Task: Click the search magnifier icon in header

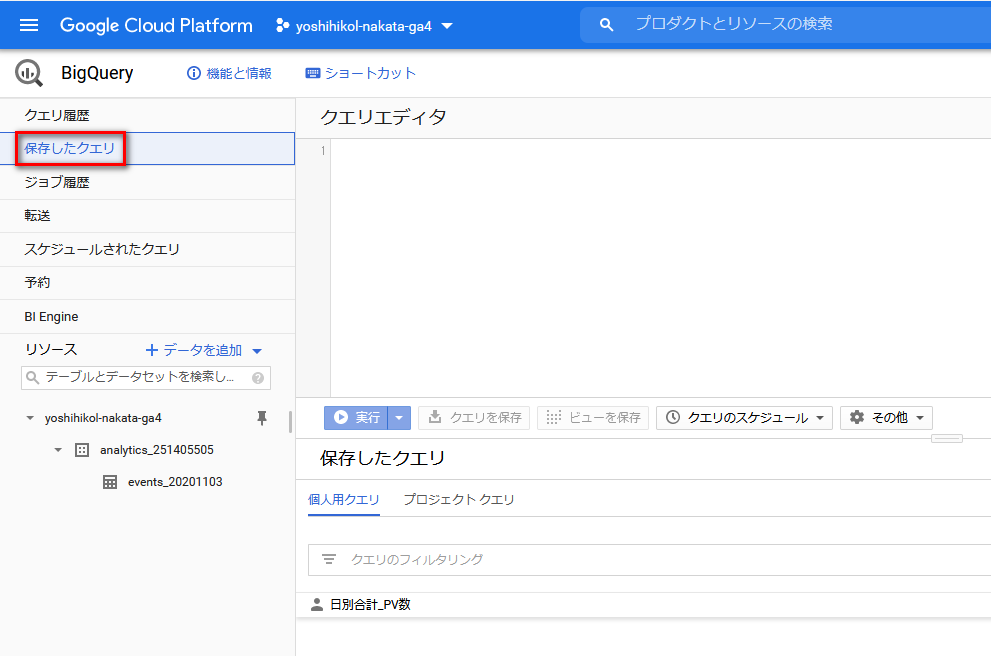Action: coord(606,25)
